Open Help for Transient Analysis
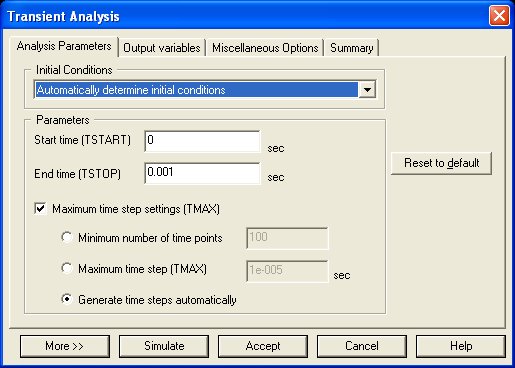The image size is (515, 368). tap(461, 346)
